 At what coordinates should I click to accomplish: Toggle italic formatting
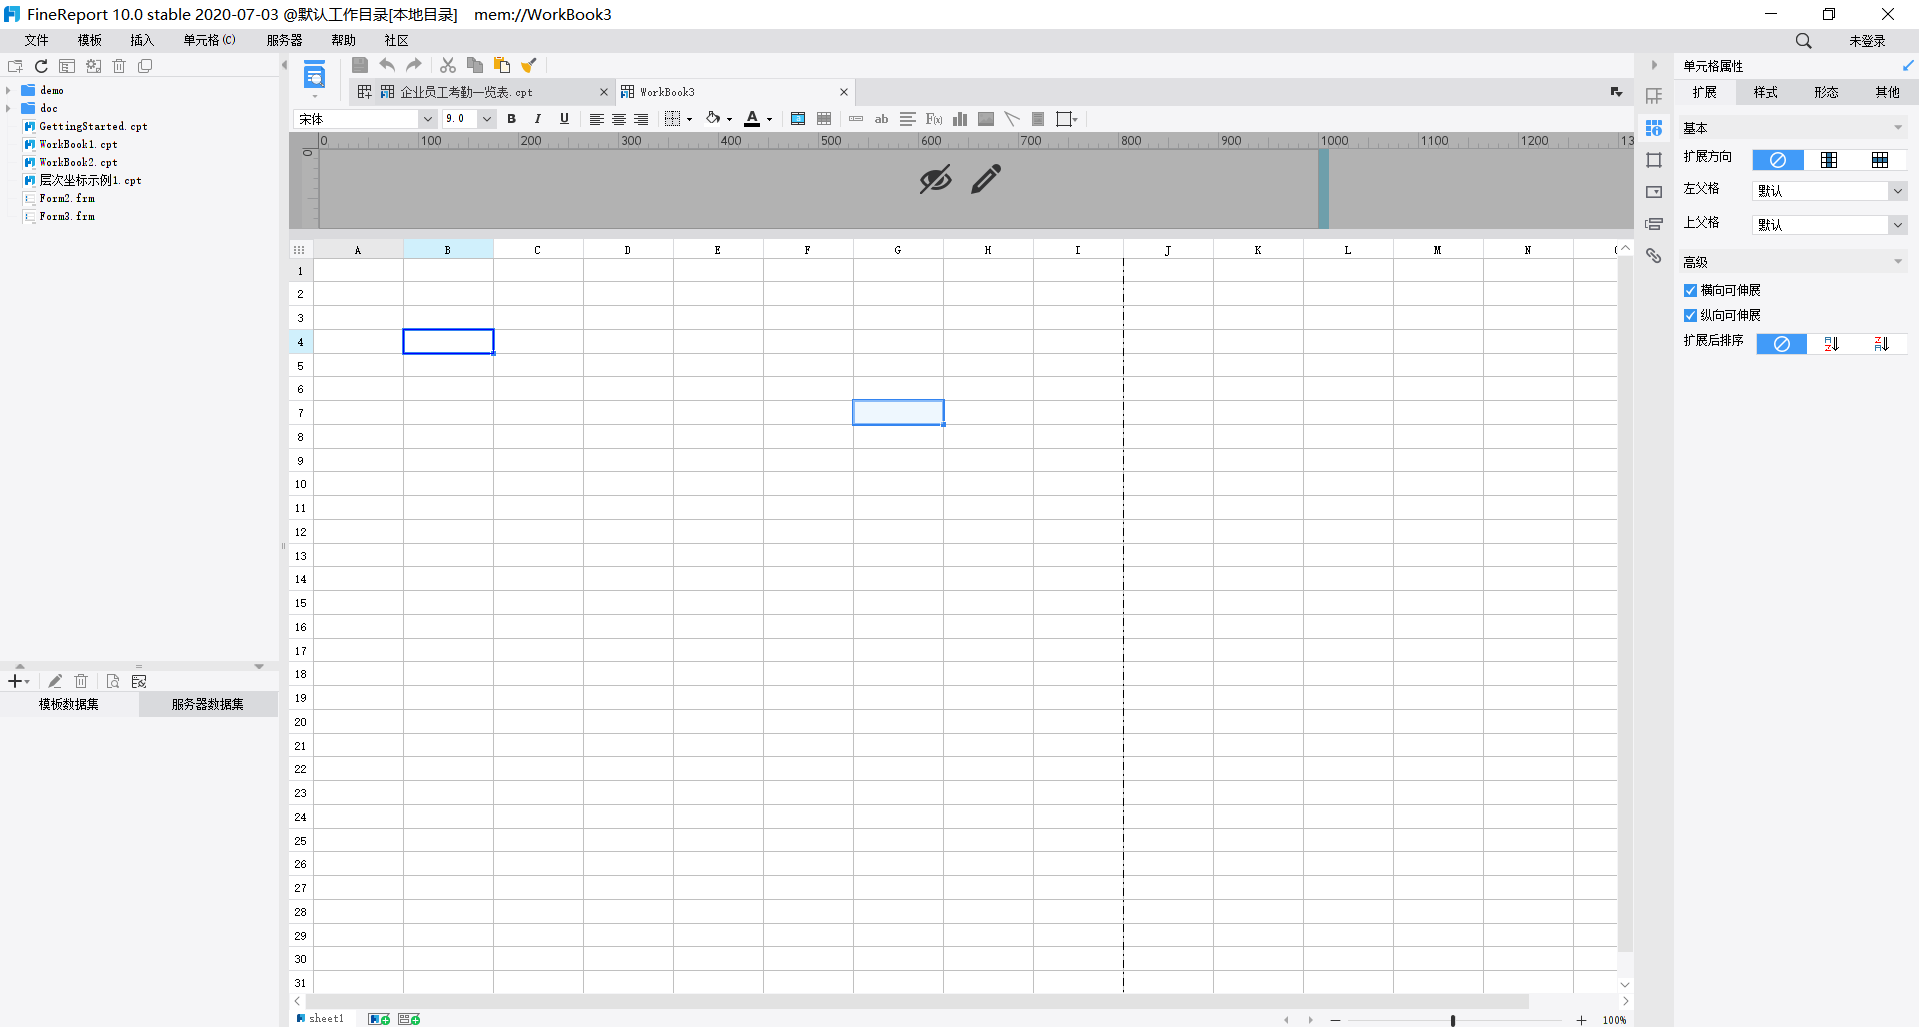(x=538, y=119)
